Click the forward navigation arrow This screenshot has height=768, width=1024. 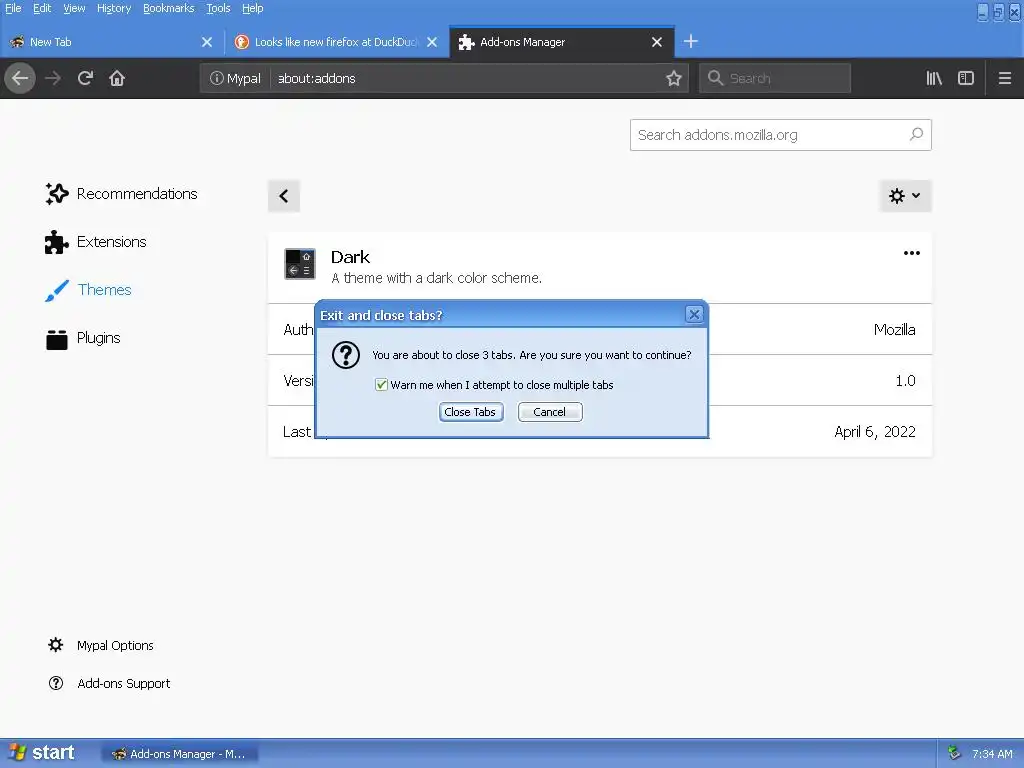53,78
